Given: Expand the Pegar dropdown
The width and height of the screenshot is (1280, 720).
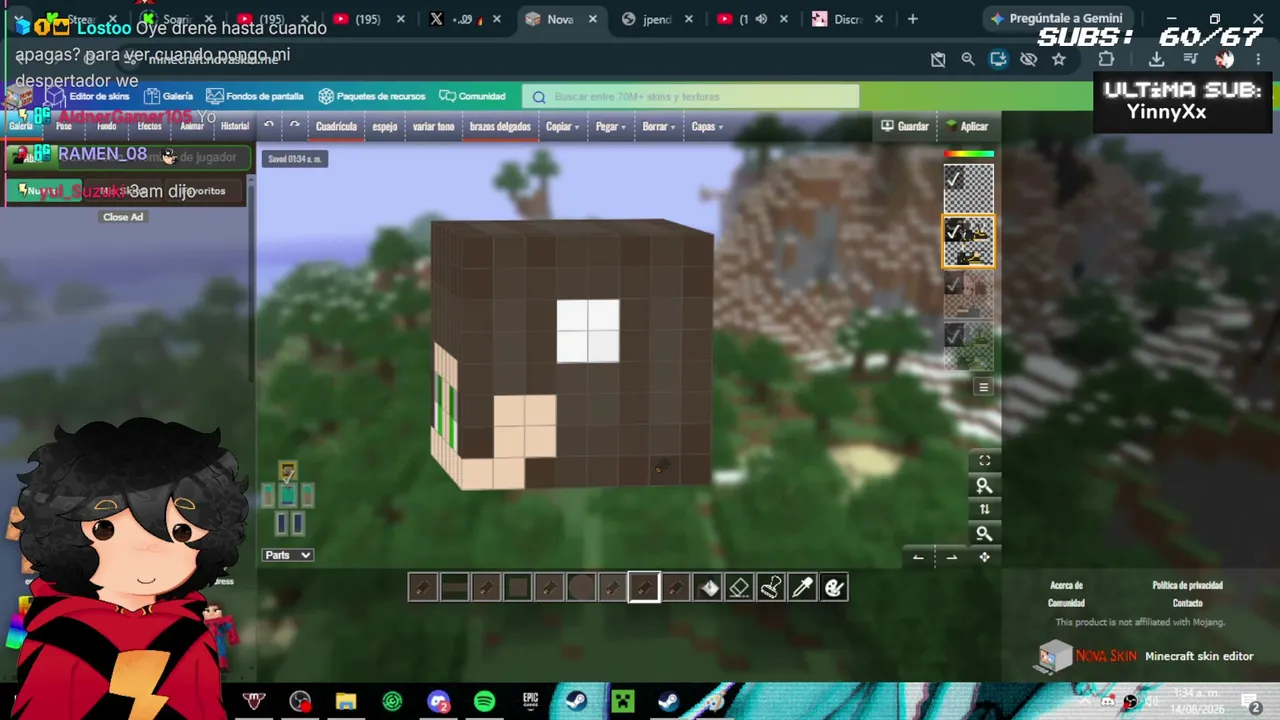Looking at the screenshot, I should pyautogui.click(x=611, y=126).
